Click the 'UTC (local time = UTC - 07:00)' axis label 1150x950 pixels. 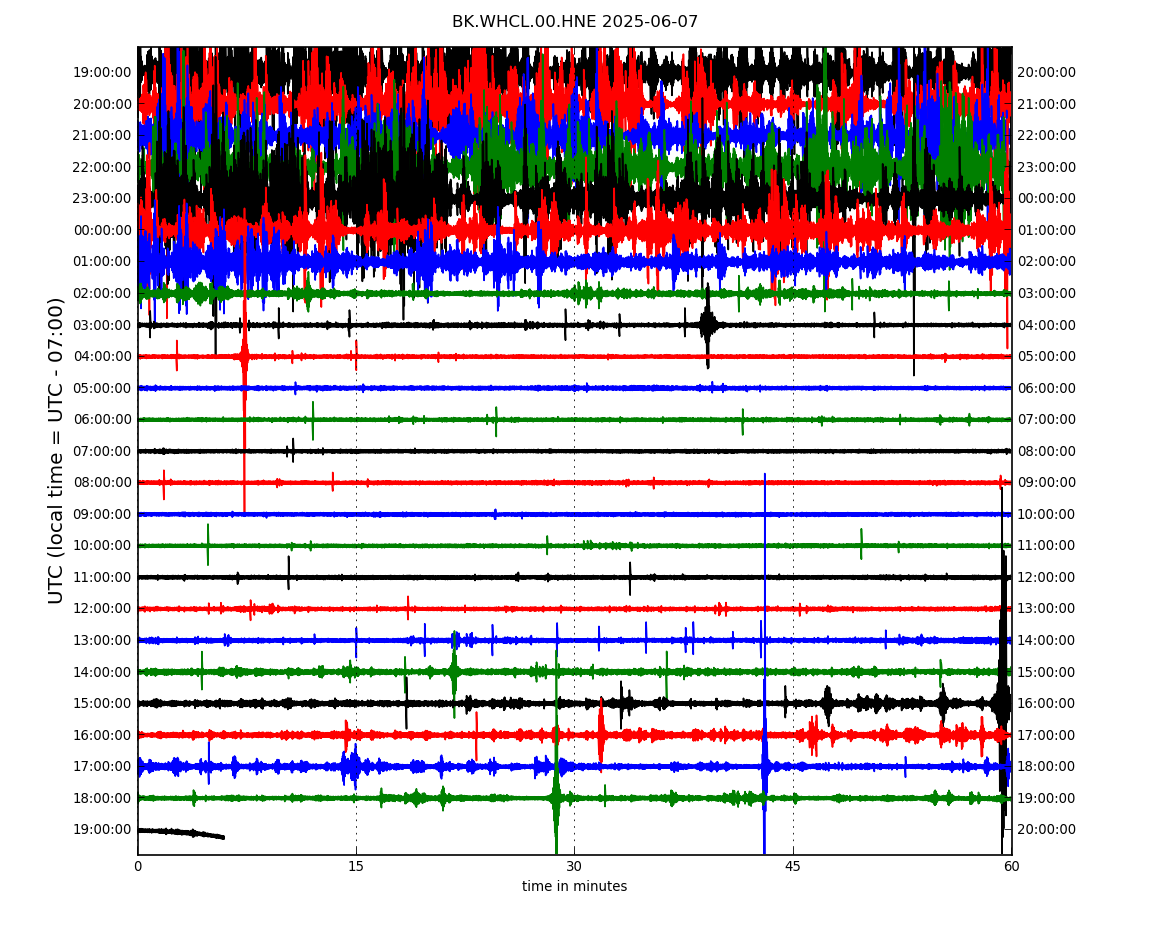pos(56,450)
